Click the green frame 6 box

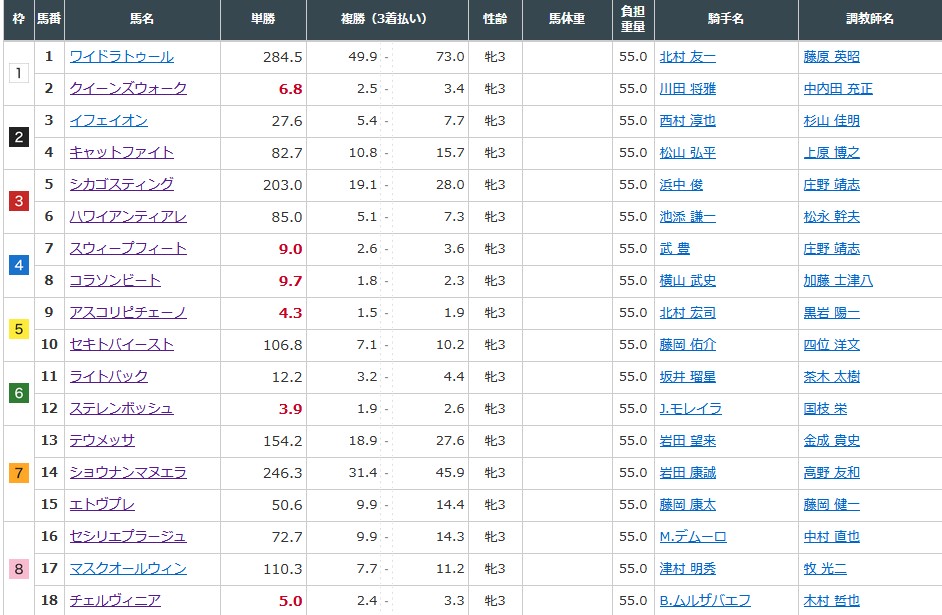click(18, 393)
